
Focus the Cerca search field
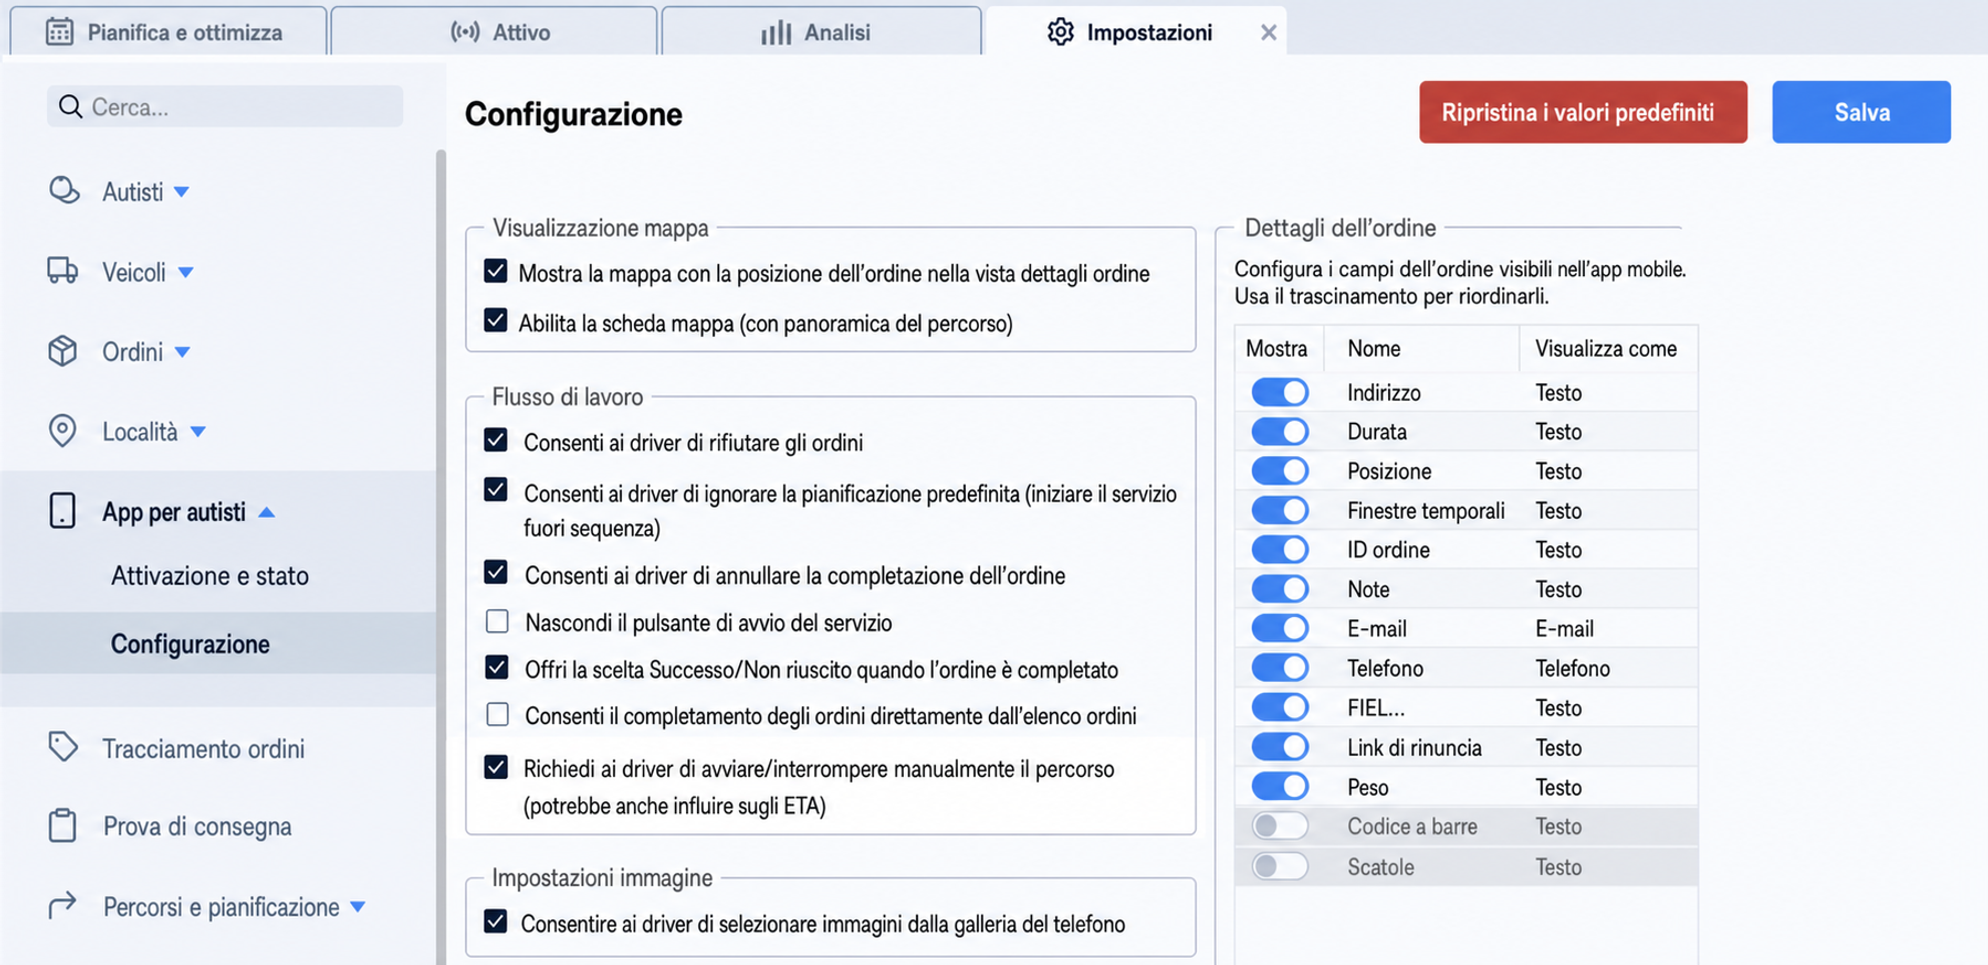(225, 107)
